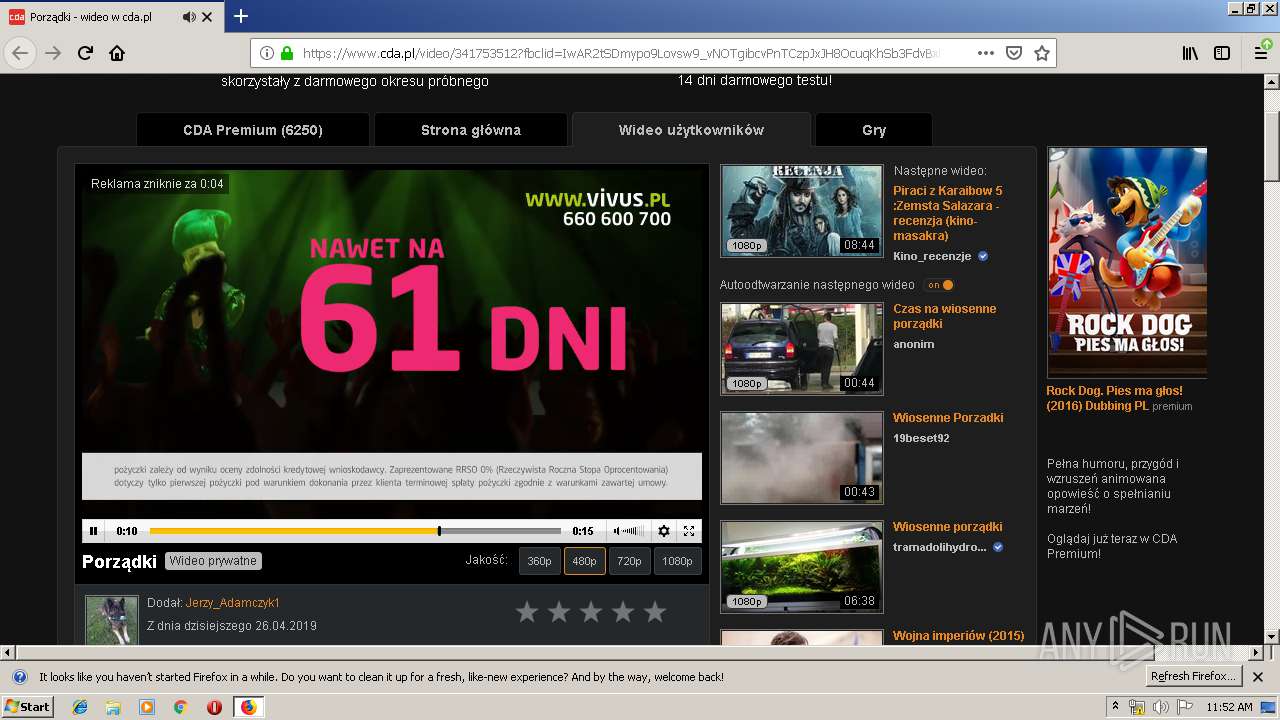This screenshot has height=720, width=1280.
Task: Open the Windows Start menu
Action: pos(28,707)
